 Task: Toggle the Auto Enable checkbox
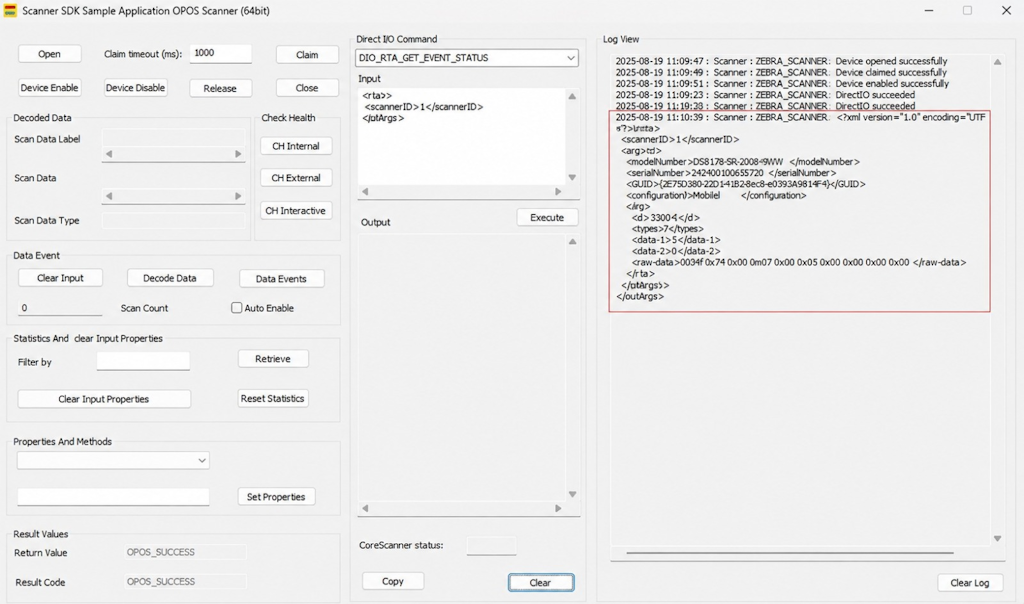(236, 308)
